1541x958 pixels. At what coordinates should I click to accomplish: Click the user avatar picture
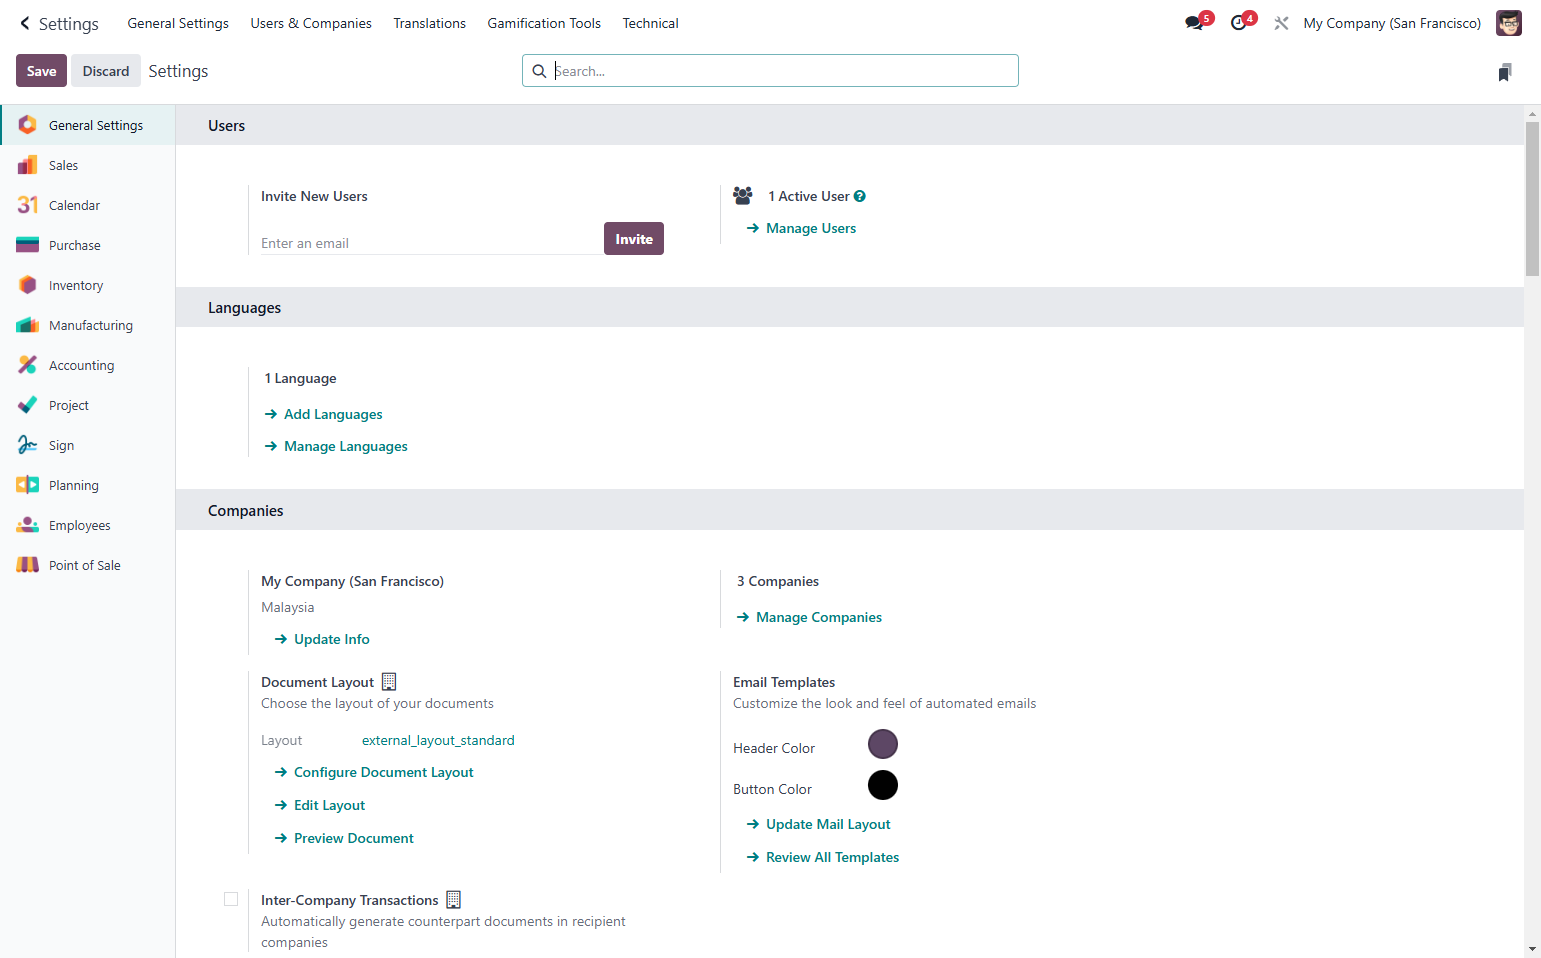(1509, 23)
